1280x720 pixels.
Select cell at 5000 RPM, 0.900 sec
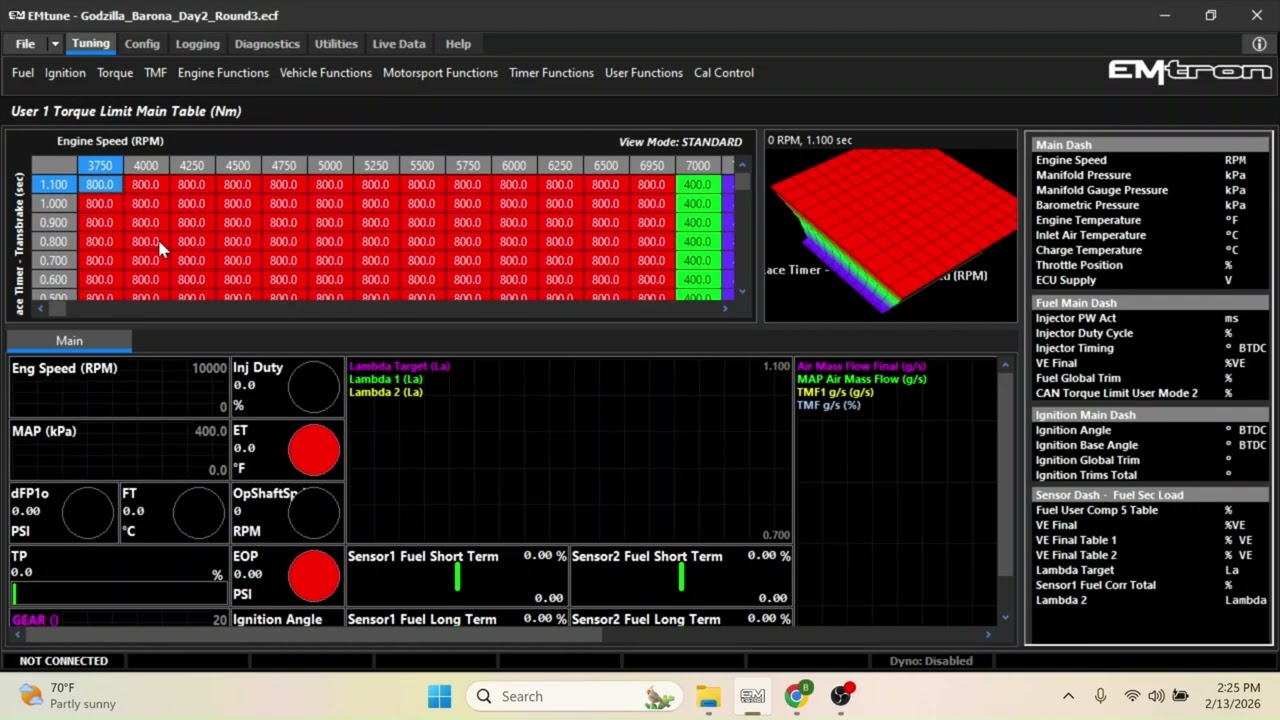[x=329, y=223]
